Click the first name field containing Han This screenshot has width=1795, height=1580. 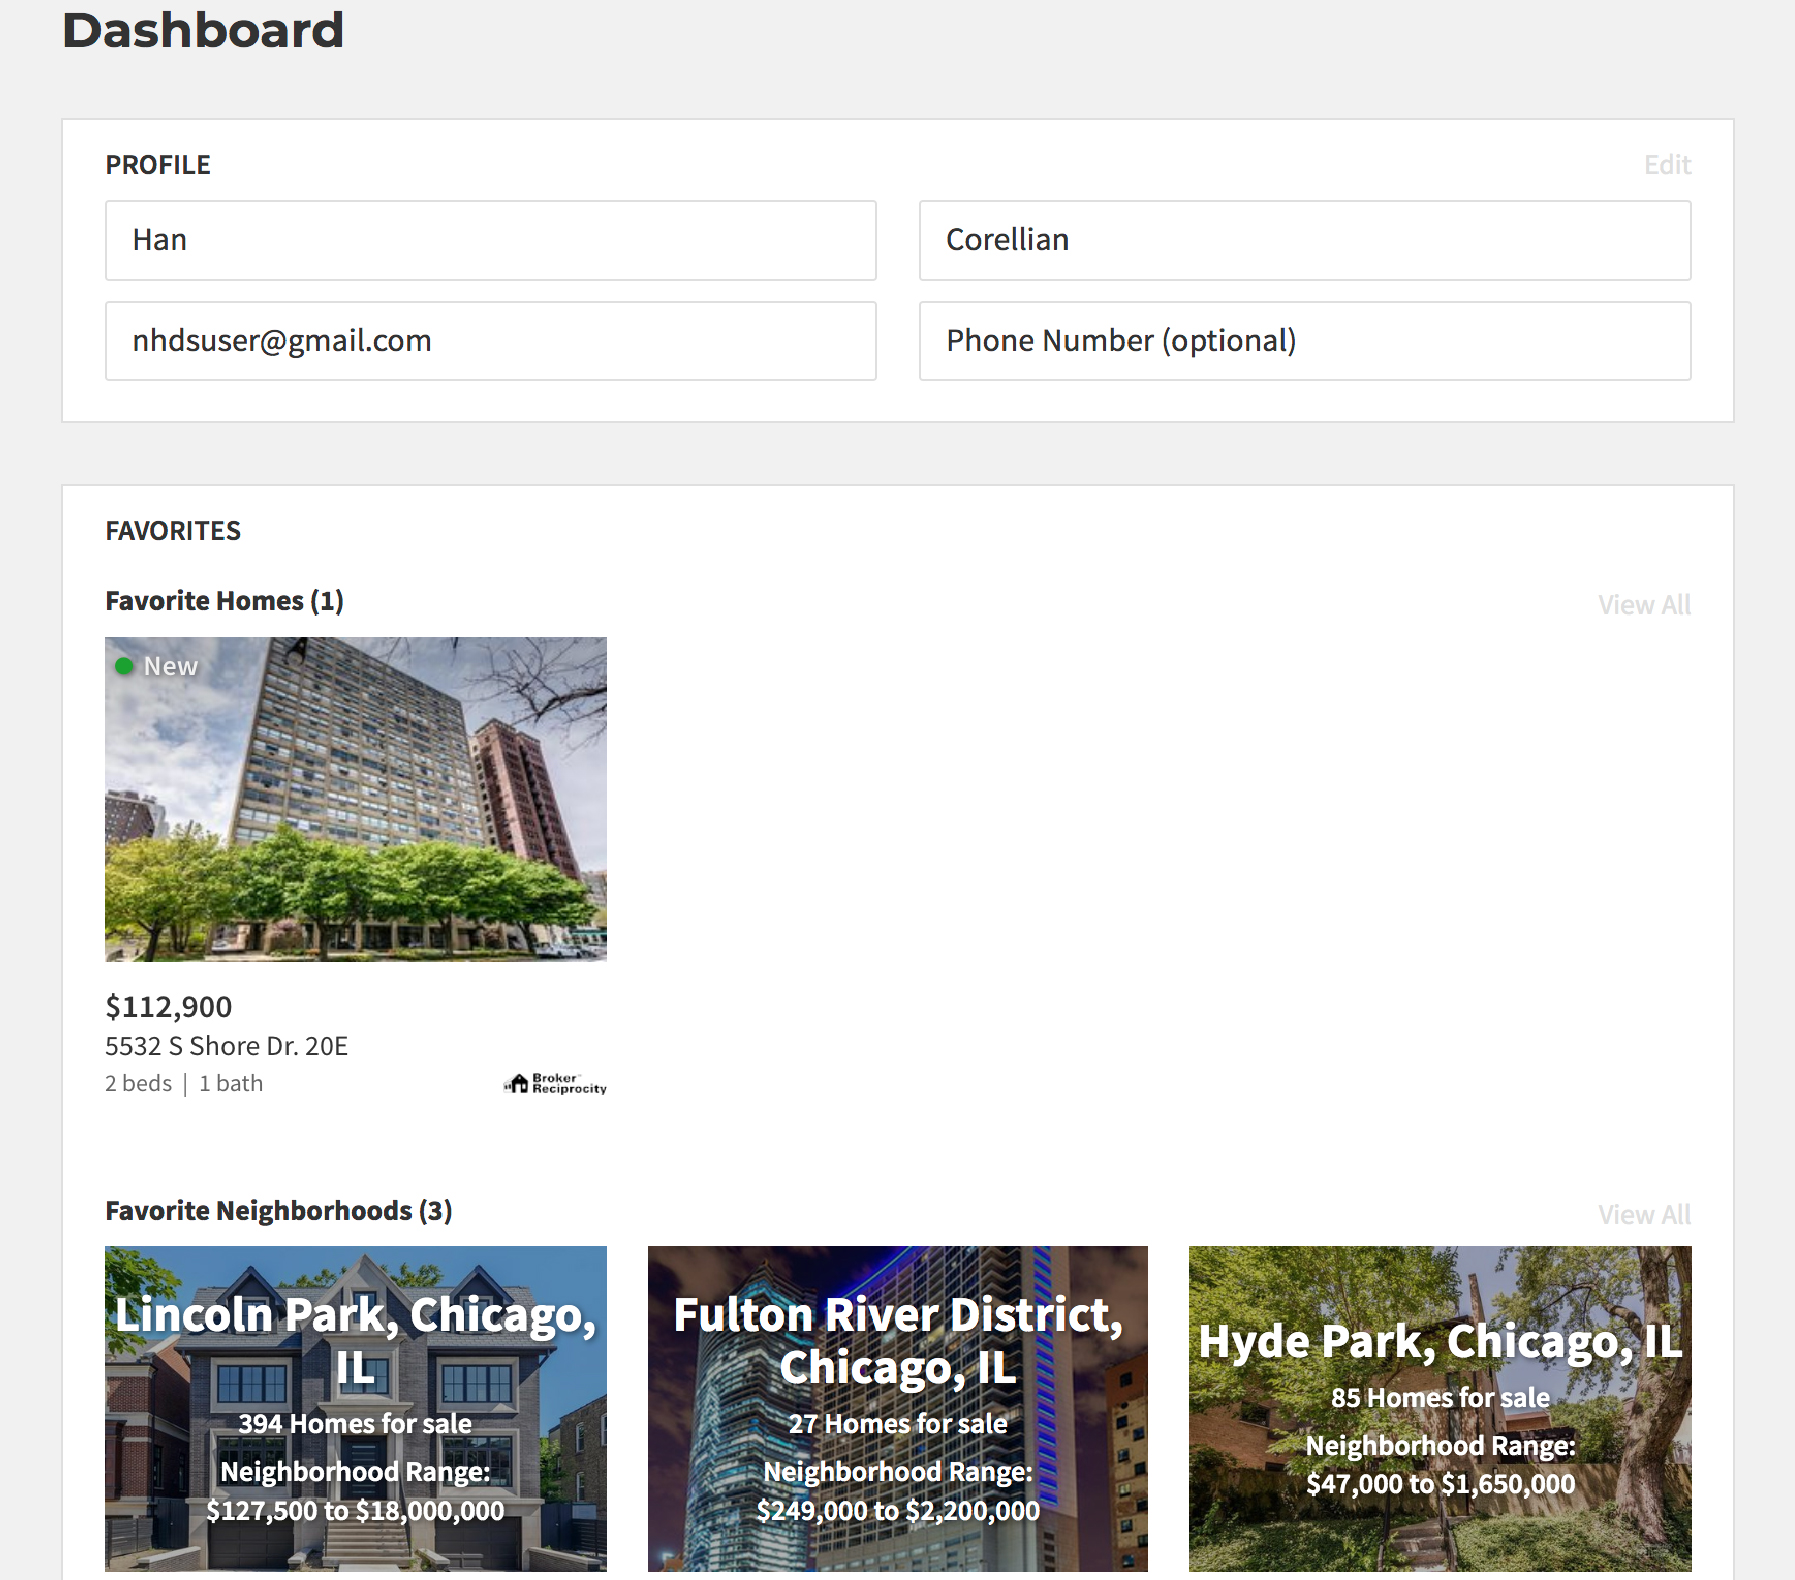click(491, 241)
